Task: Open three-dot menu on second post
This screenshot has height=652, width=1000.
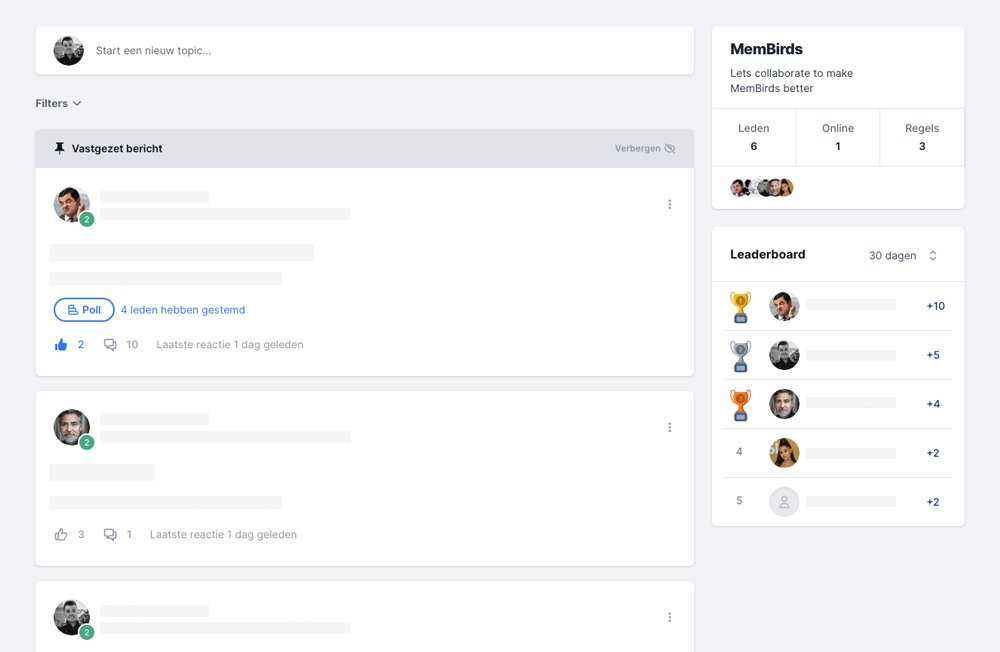Action: coord(670,427)
